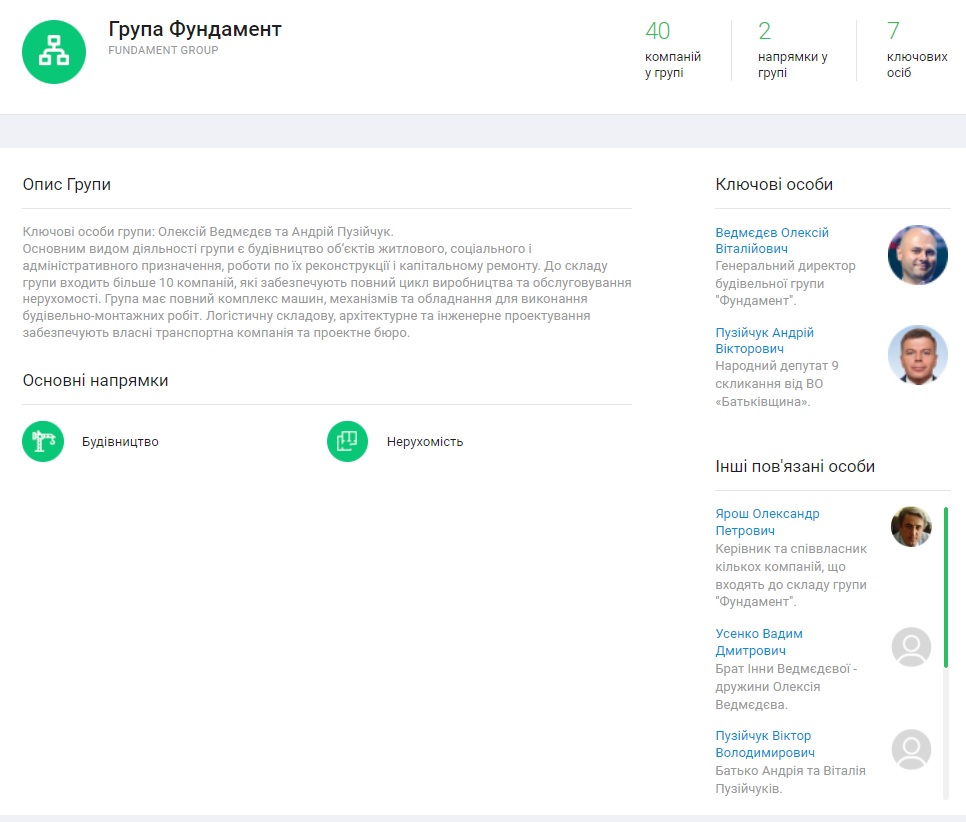Screen dimensions: 966x822
Task: Click Усенко Вадим placeholder avatar icon
Action: (x=911, y=647)
